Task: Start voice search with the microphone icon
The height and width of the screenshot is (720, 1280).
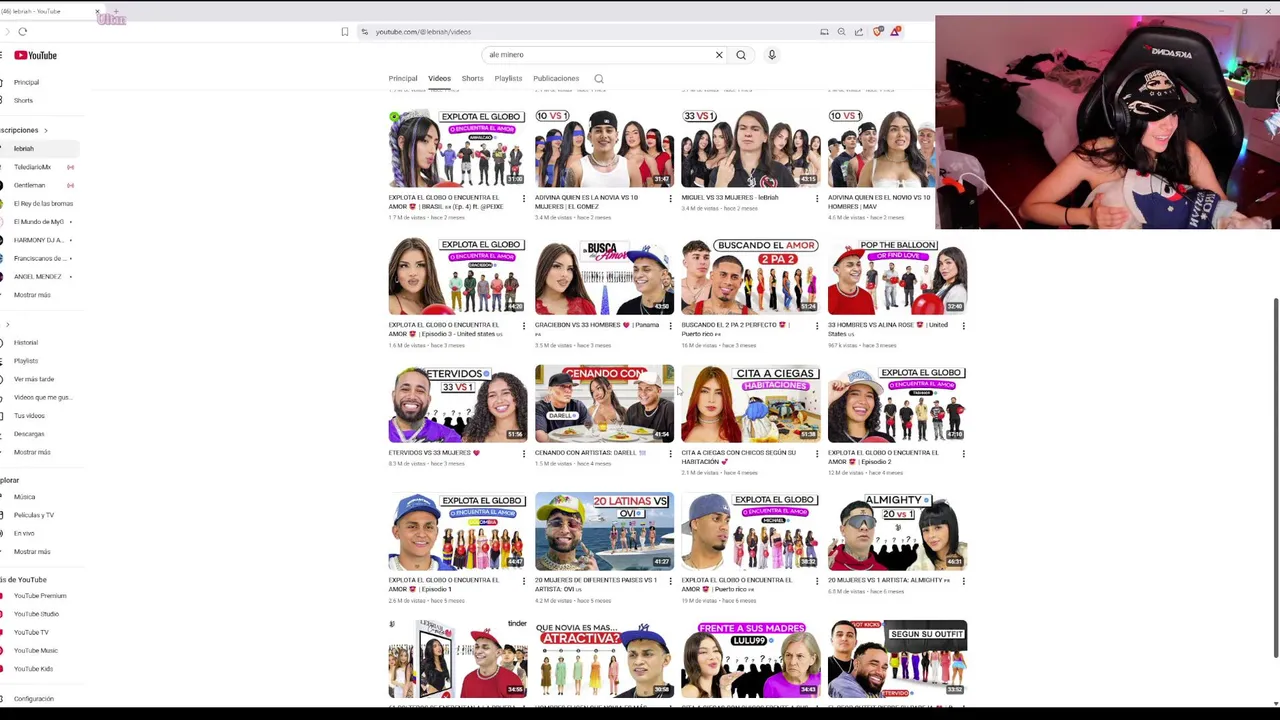Action: coord(772,55)
